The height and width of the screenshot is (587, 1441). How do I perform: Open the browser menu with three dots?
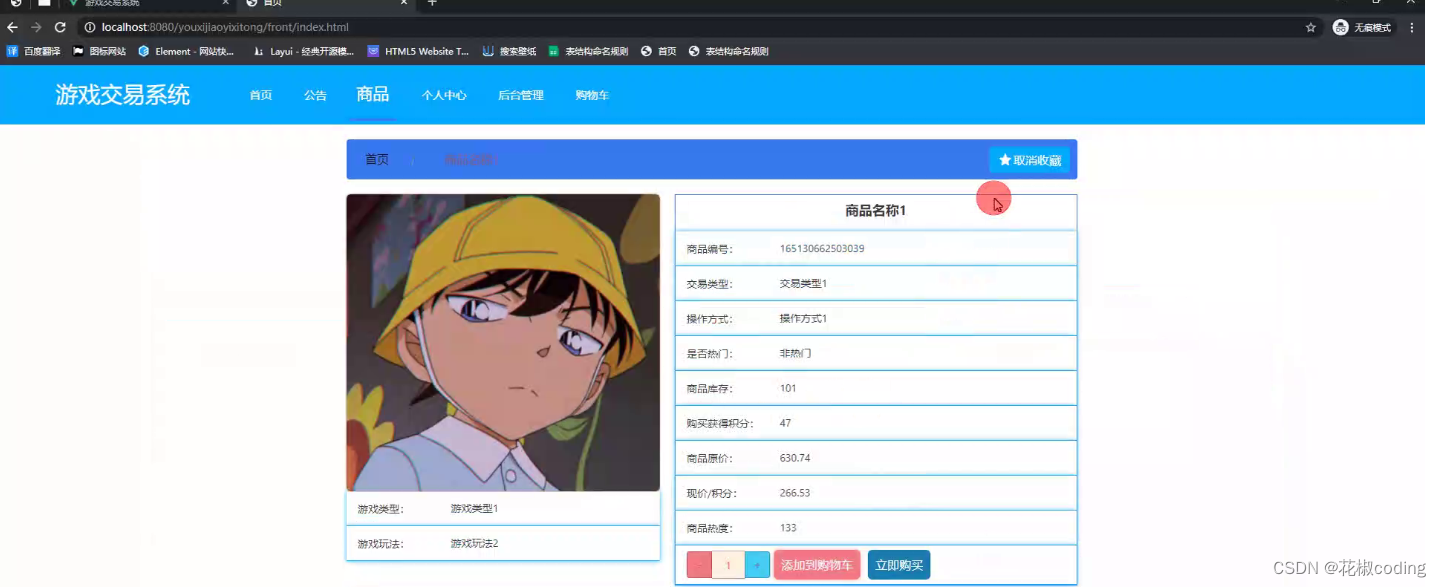point(1411,27)
